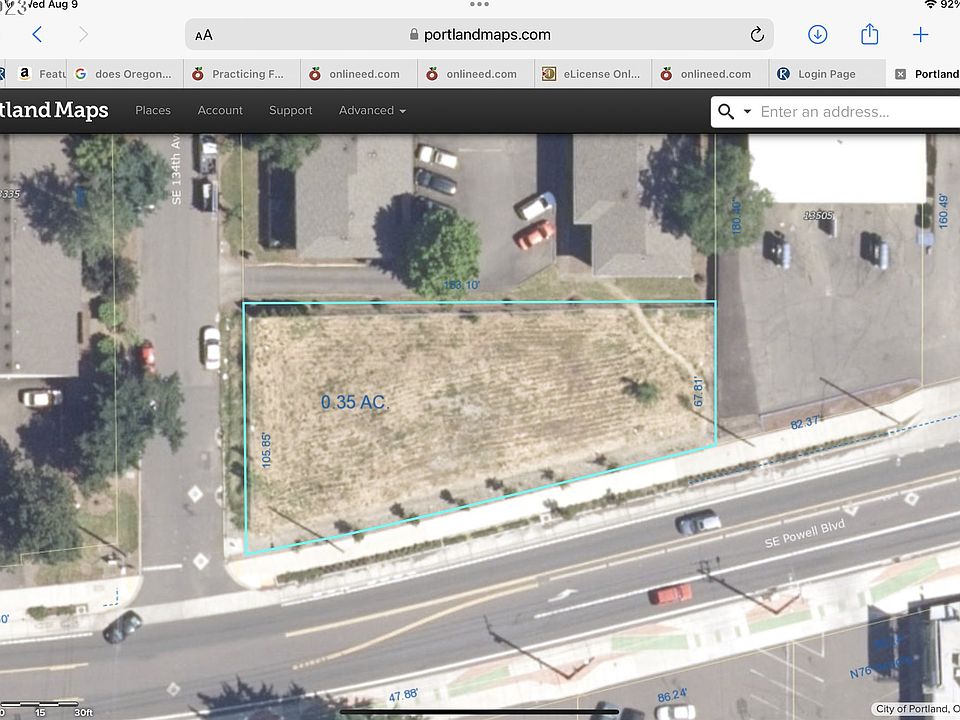Screen dimensions: 960x720
Task: Click the 0.35 AC parcel label
Action: click(354, 402)
